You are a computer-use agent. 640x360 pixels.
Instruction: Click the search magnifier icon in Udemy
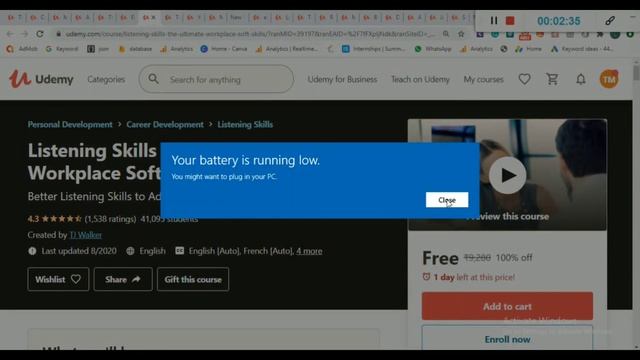pyautogui.click(x=153, y=79)
